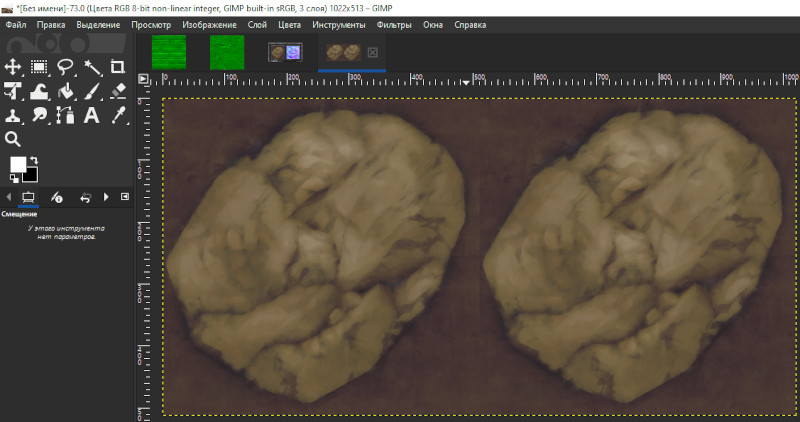The height and width of the screenshot is (422, 800).
Task: Switch to the first green texture image tab
Action: click(169, 51)
